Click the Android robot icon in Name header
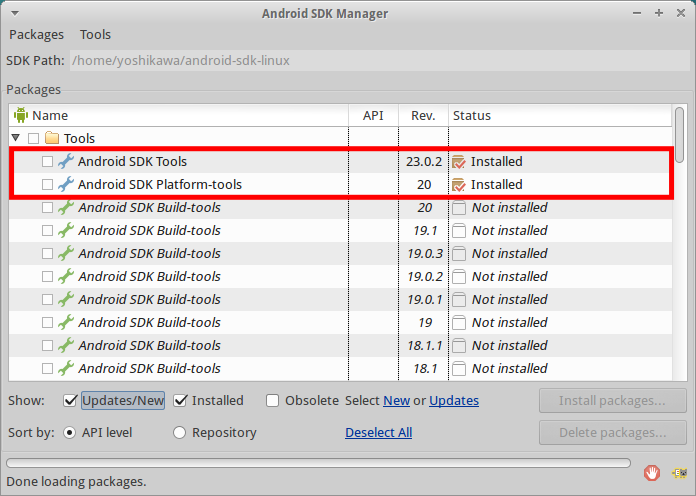The width and height of the screenshot is (696, 496). click(20, 115)
